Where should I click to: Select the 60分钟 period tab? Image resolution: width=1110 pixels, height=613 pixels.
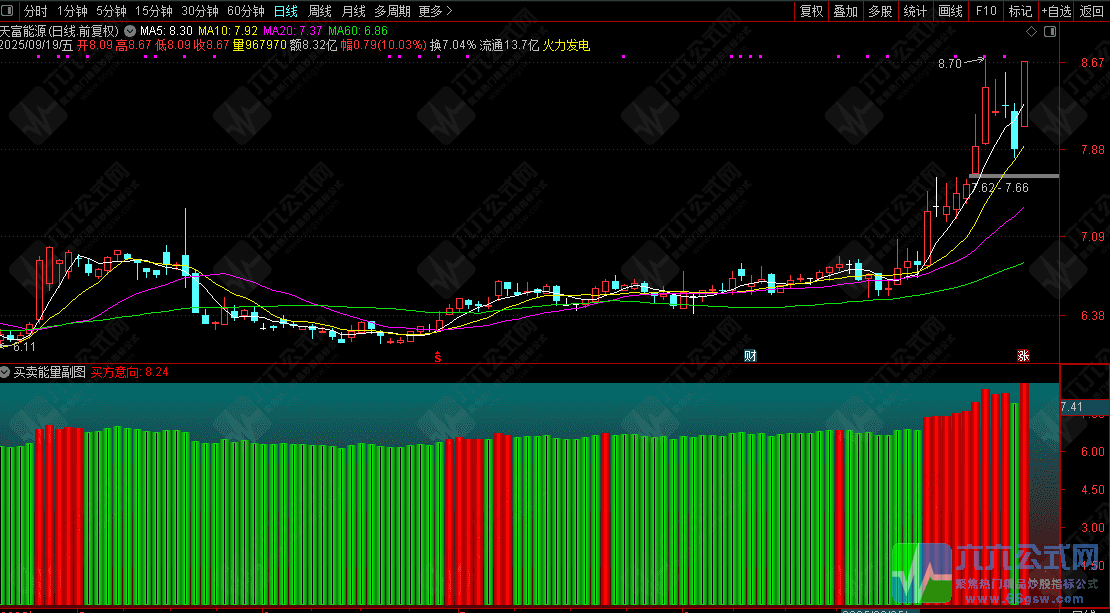[x=246, y=11]
